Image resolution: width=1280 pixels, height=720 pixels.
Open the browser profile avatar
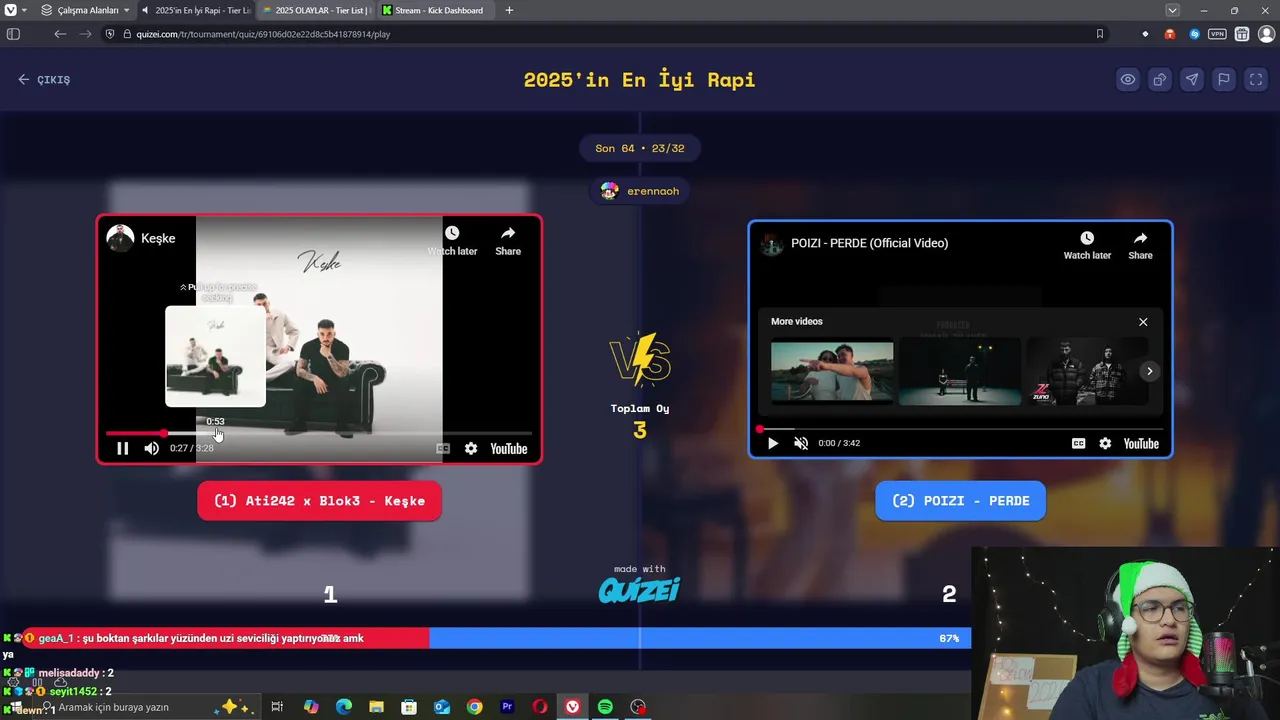[1266, 34]
